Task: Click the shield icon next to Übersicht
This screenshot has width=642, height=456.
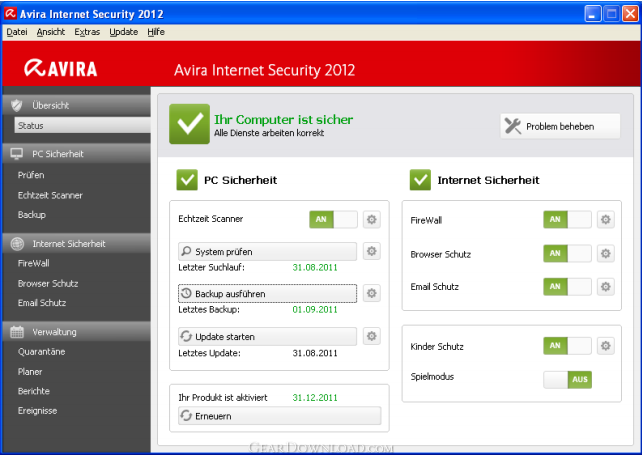Action: coord(17,105)
